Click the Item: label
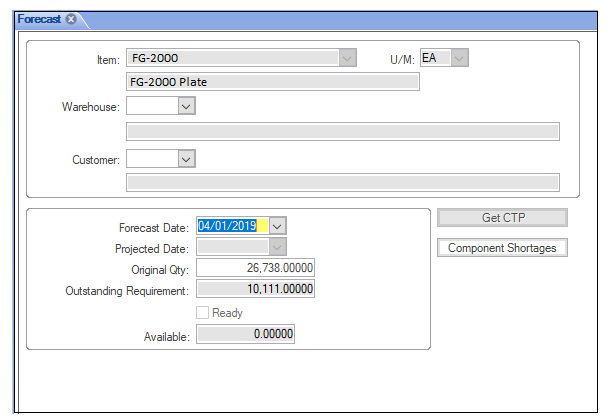611x420 pixels. 108,60
